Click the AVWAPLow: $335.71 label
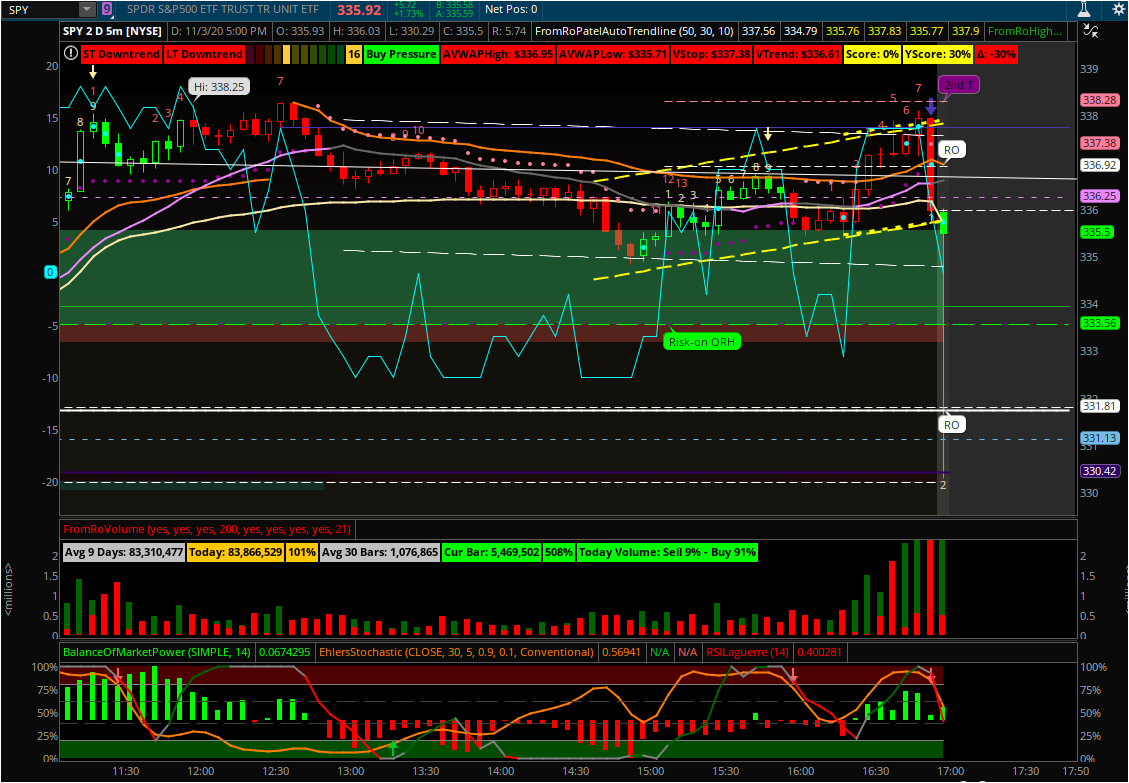The image size is (1129, 783). (x=613, y=54)
